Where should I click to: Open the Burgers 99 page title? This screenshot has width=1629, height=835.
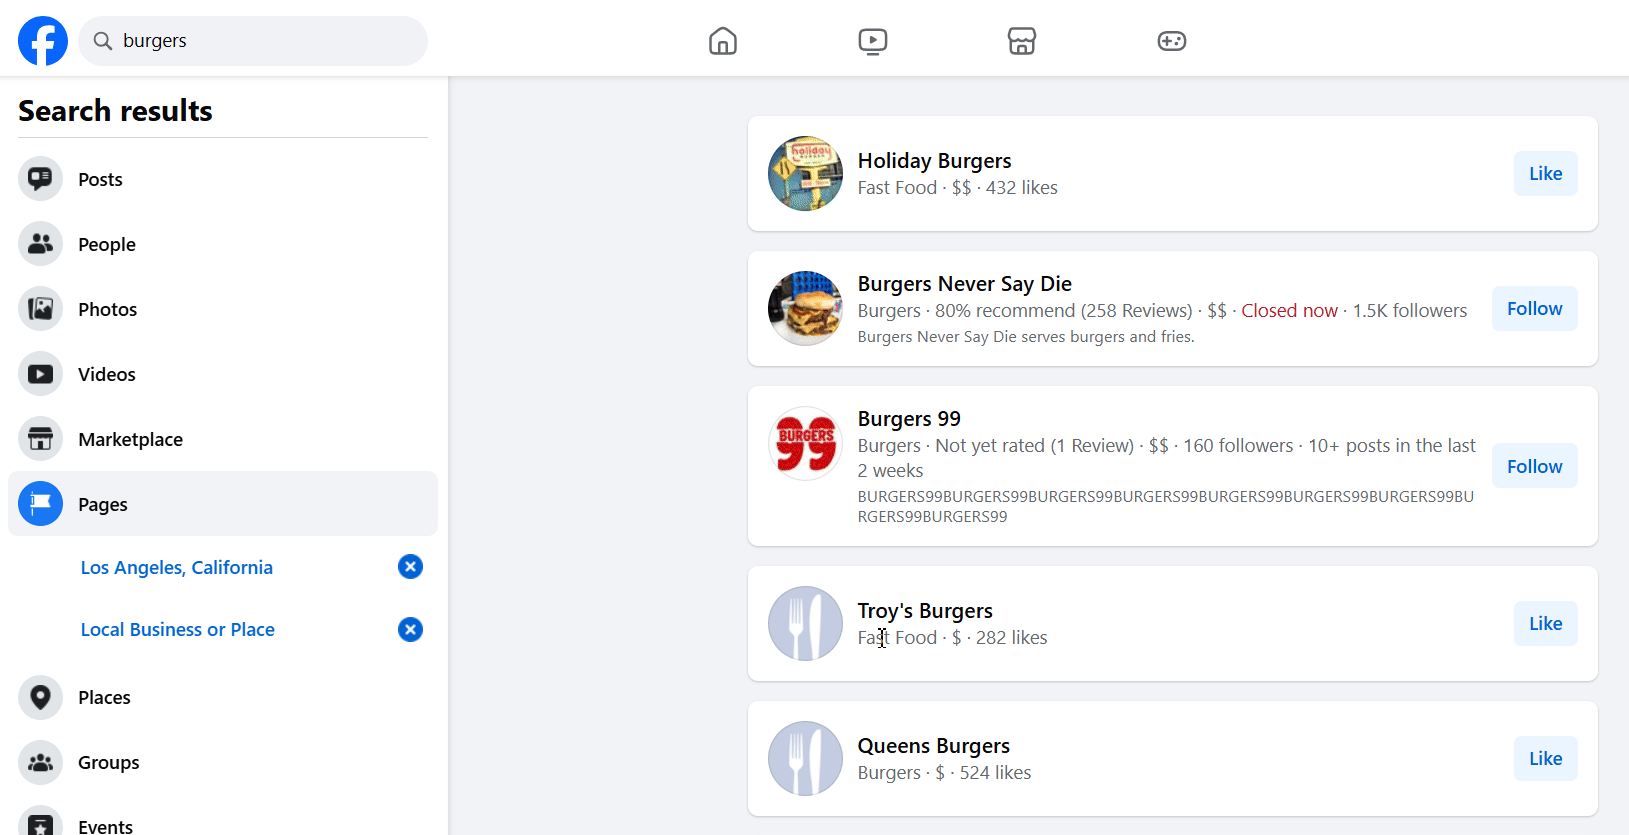pyautogui.click(x=909, y=419)
